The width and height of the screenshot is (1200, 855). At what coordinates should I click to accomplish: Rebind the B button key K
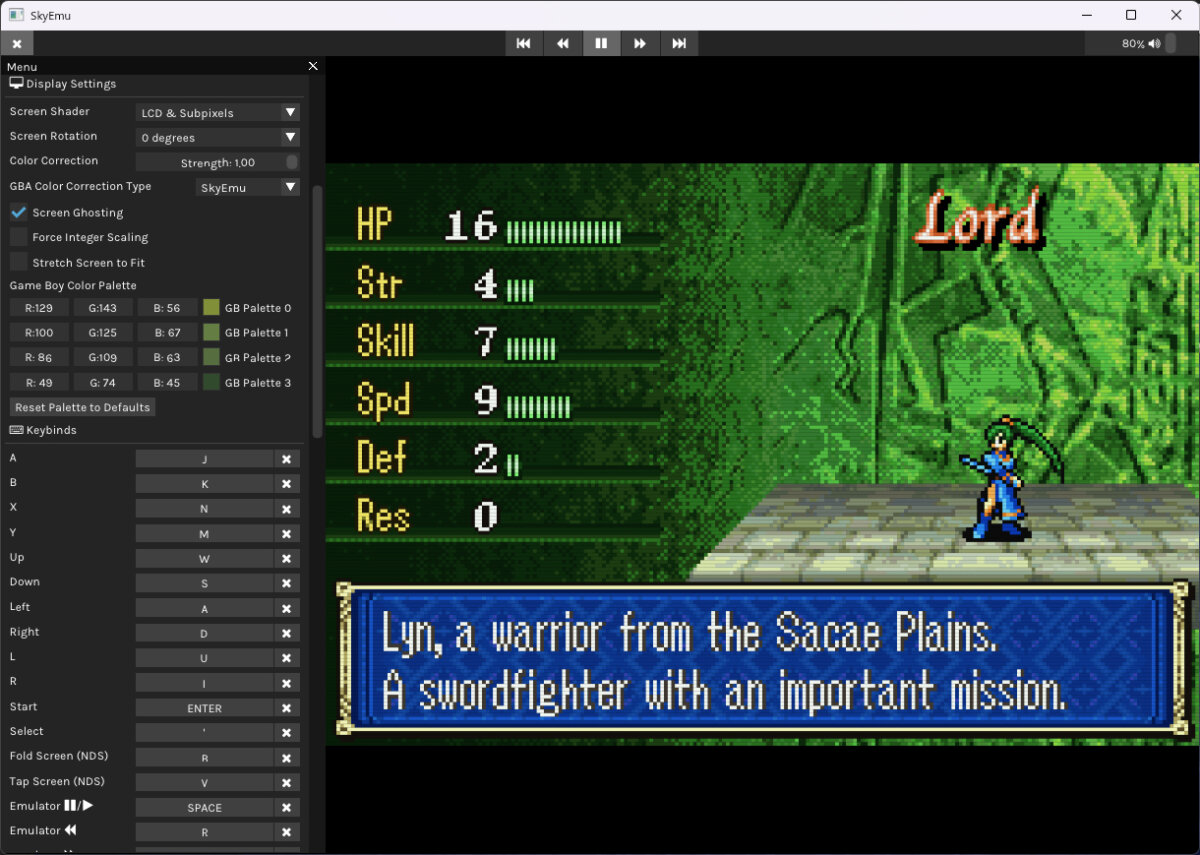[204, 484]
